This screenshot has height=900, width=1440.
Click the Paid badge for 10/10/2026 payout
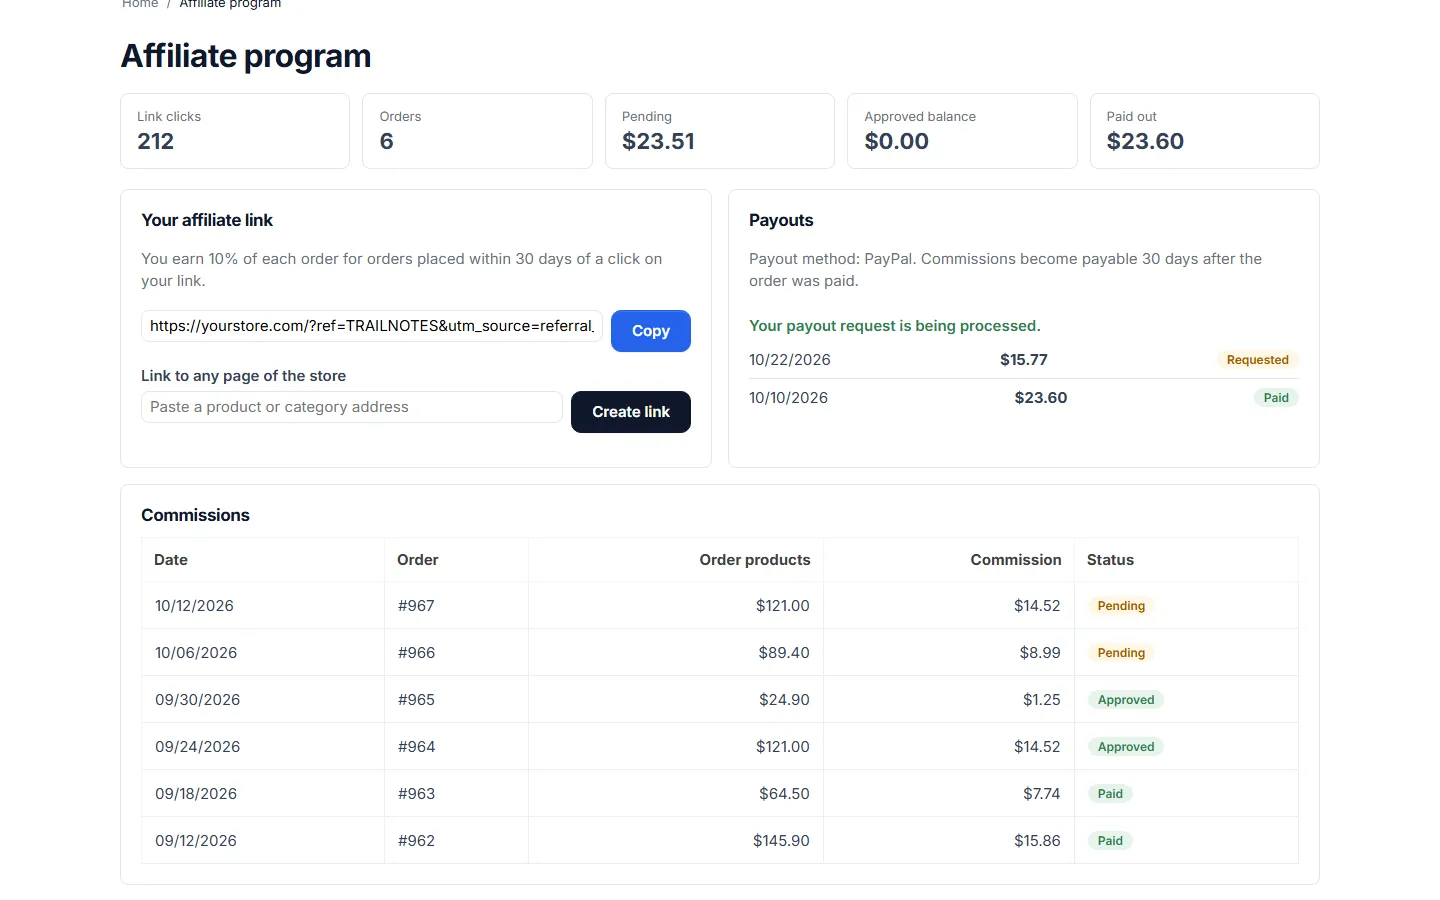[1276, 398]
